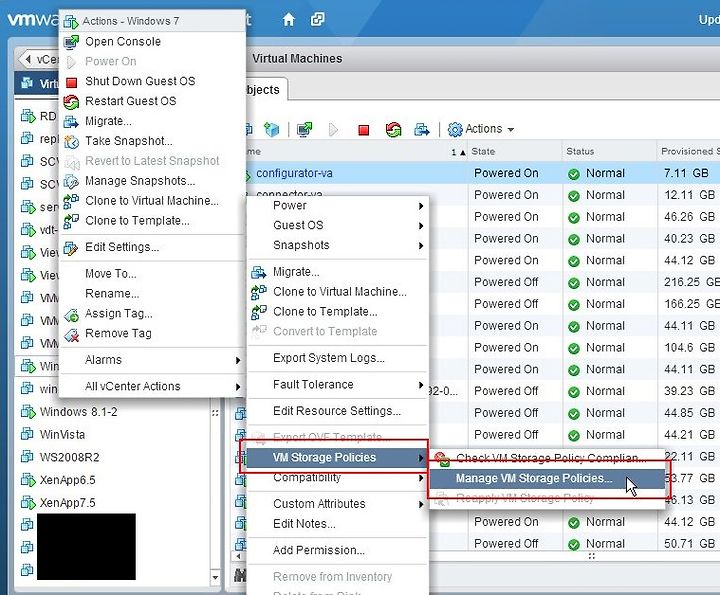Expand the Alarms submenu

(152, 360)
